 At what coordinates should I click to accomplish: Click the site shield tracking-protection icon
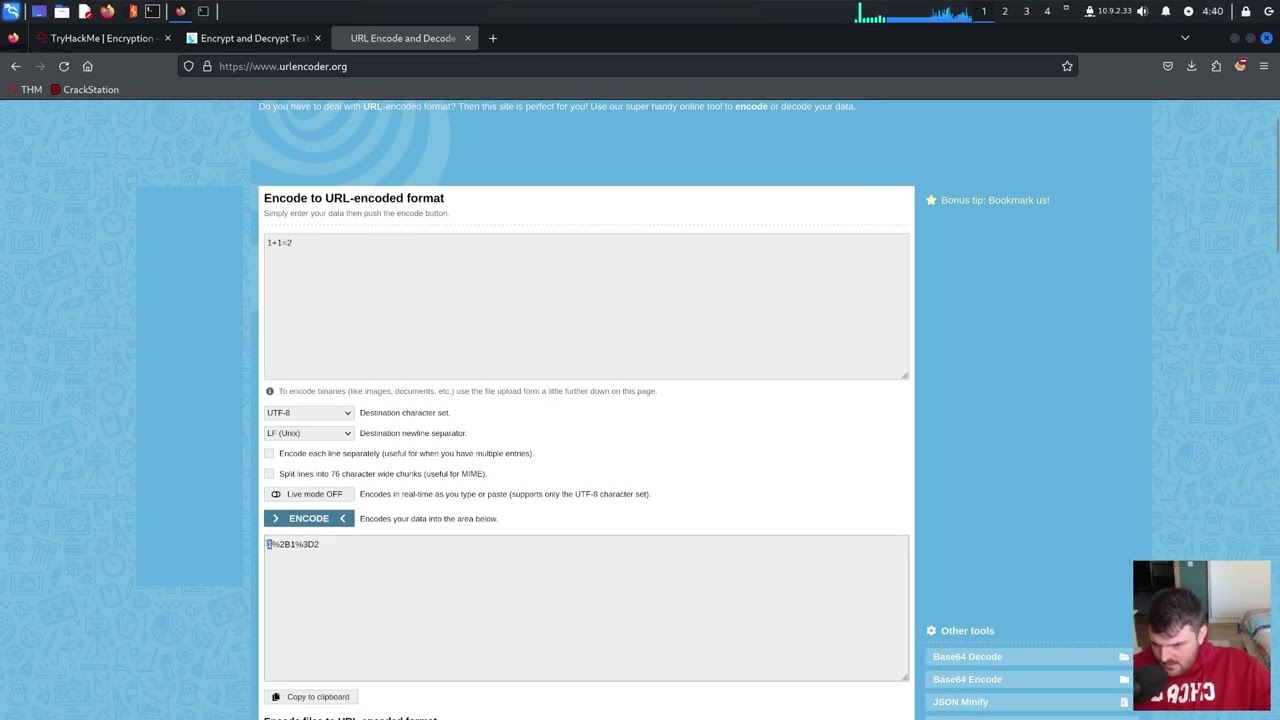[188, 66]
